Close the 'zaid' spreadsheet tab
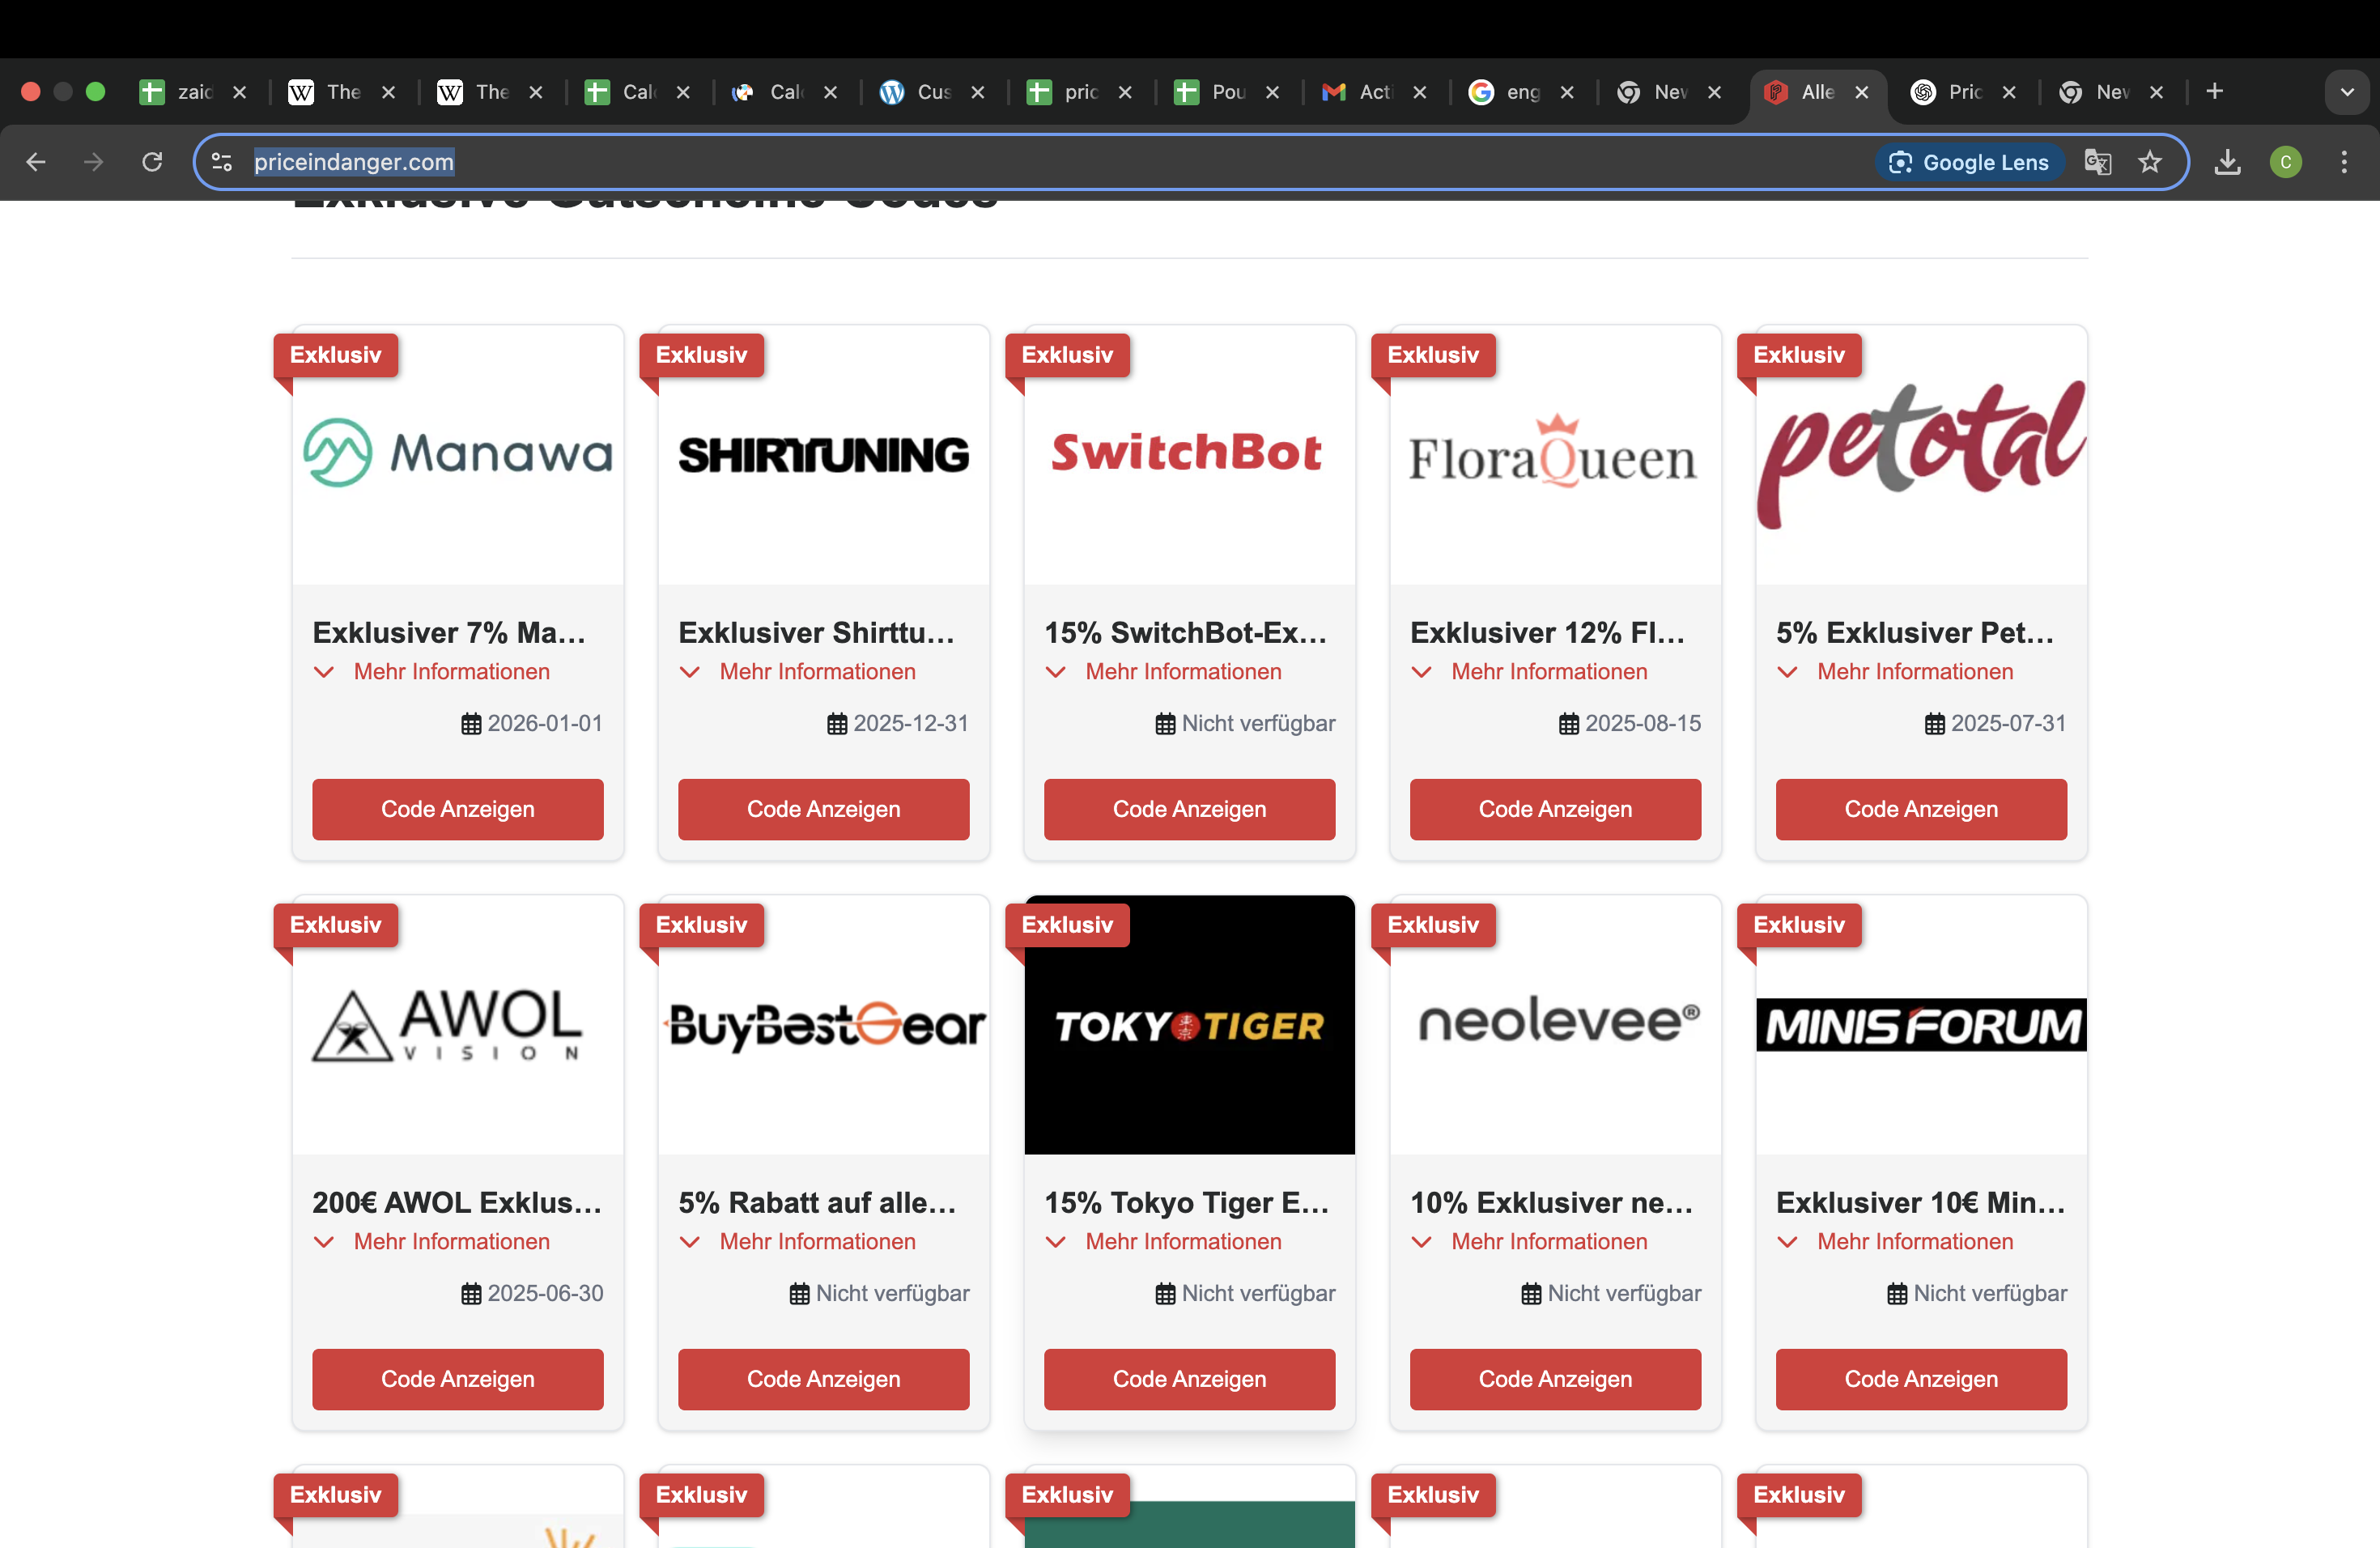2380x1548 pixels. [x=240, y=92]
